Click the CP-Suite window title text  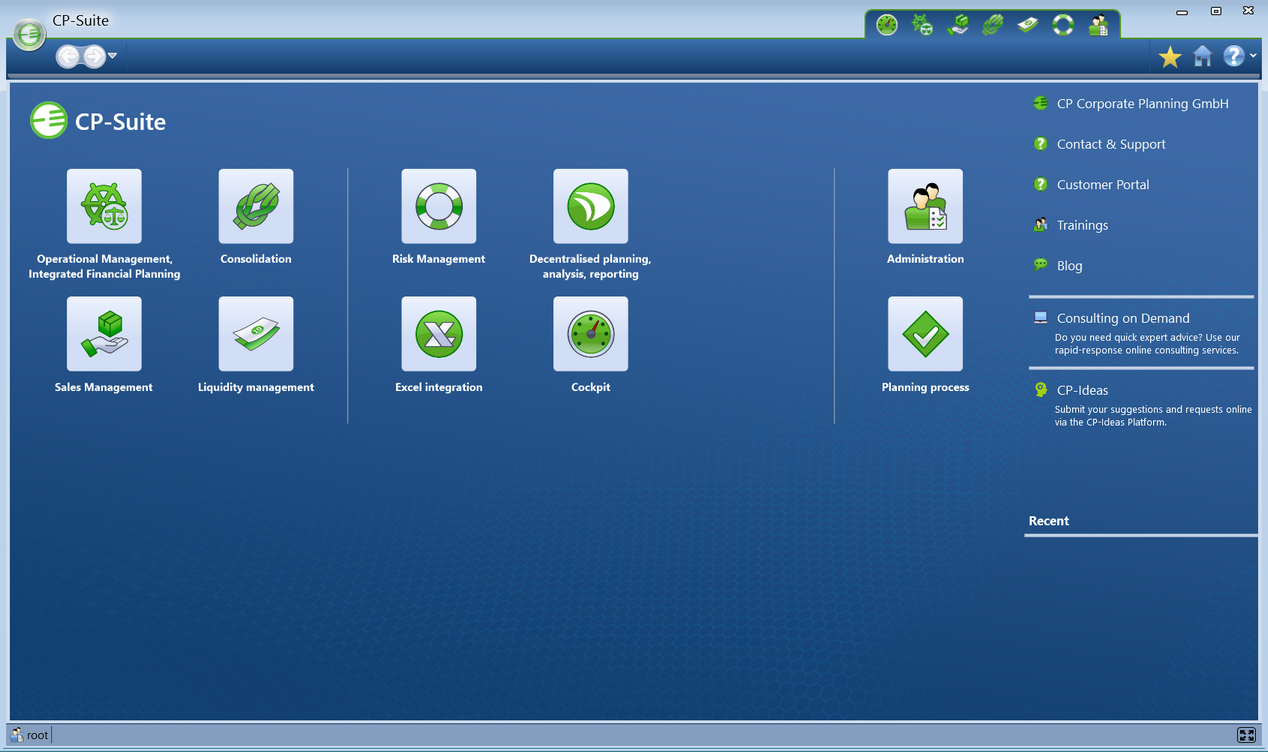point(81,20)
